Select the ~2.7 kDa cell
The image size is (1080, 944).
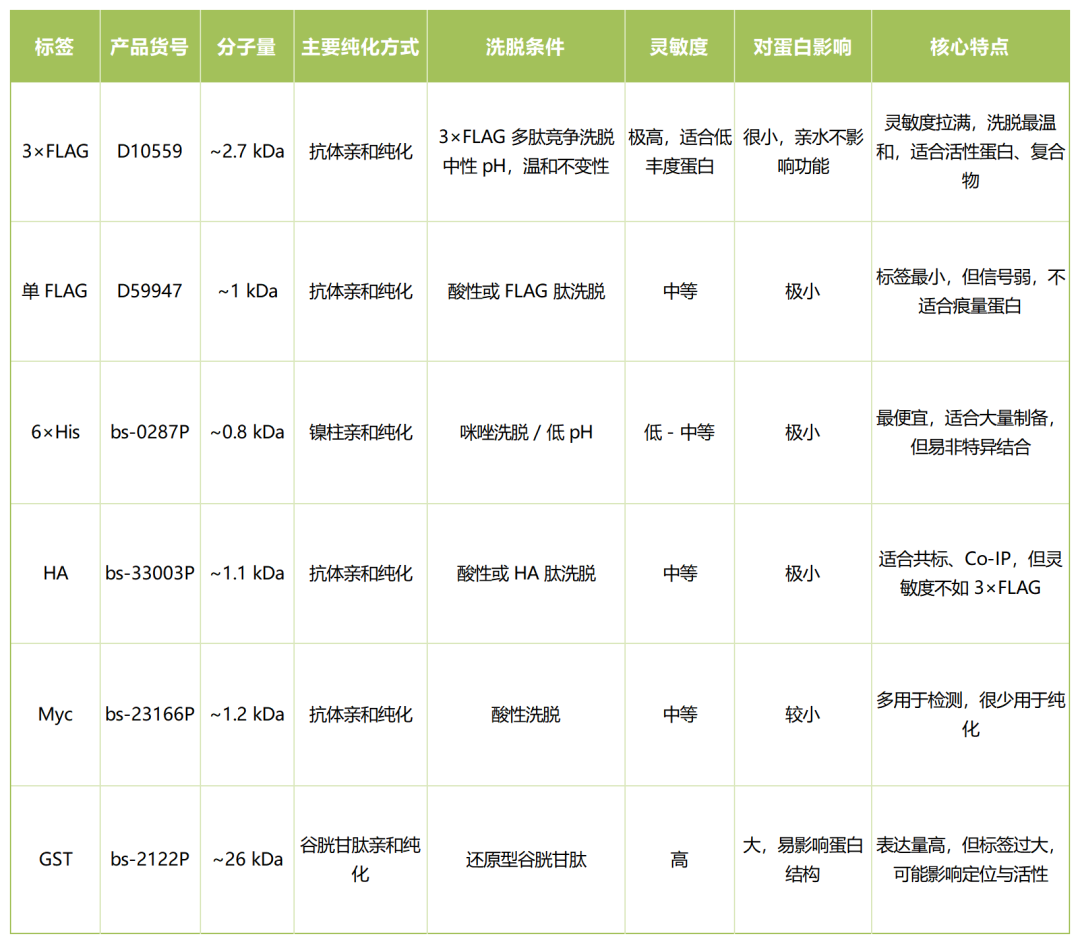[247, 151]
